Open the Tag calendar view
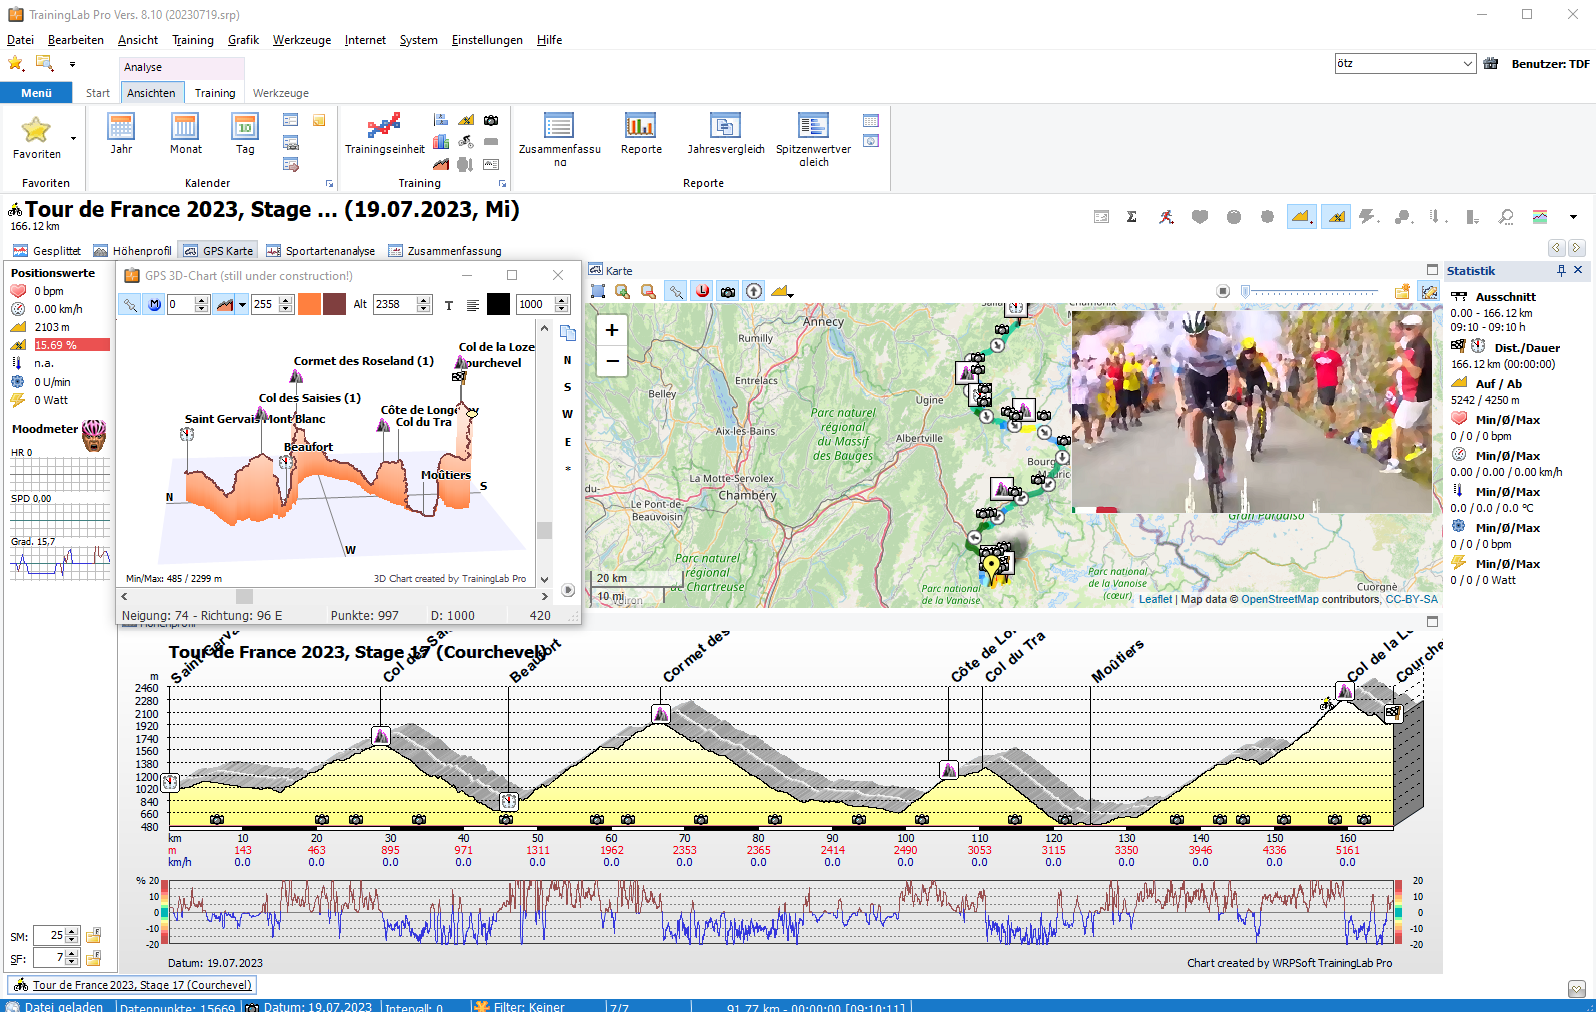The image size is (1596, 1012). pyautogui.click(x=245, y=134)
